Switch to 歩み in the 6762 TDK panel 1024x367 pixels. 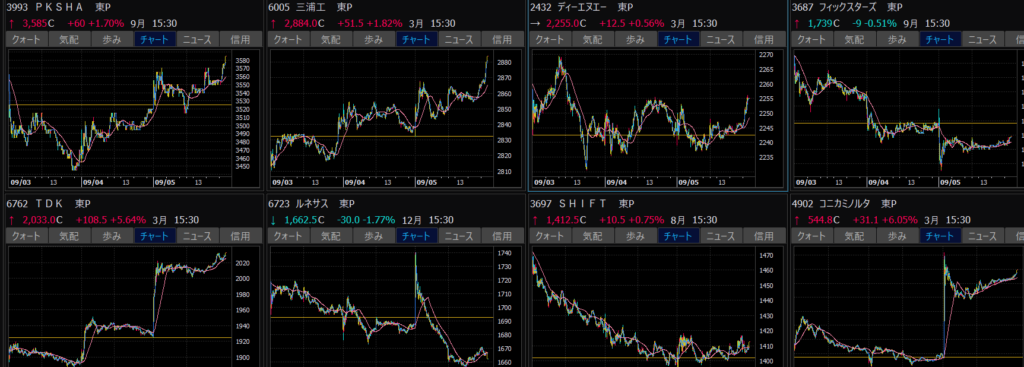tap(112, 236)
